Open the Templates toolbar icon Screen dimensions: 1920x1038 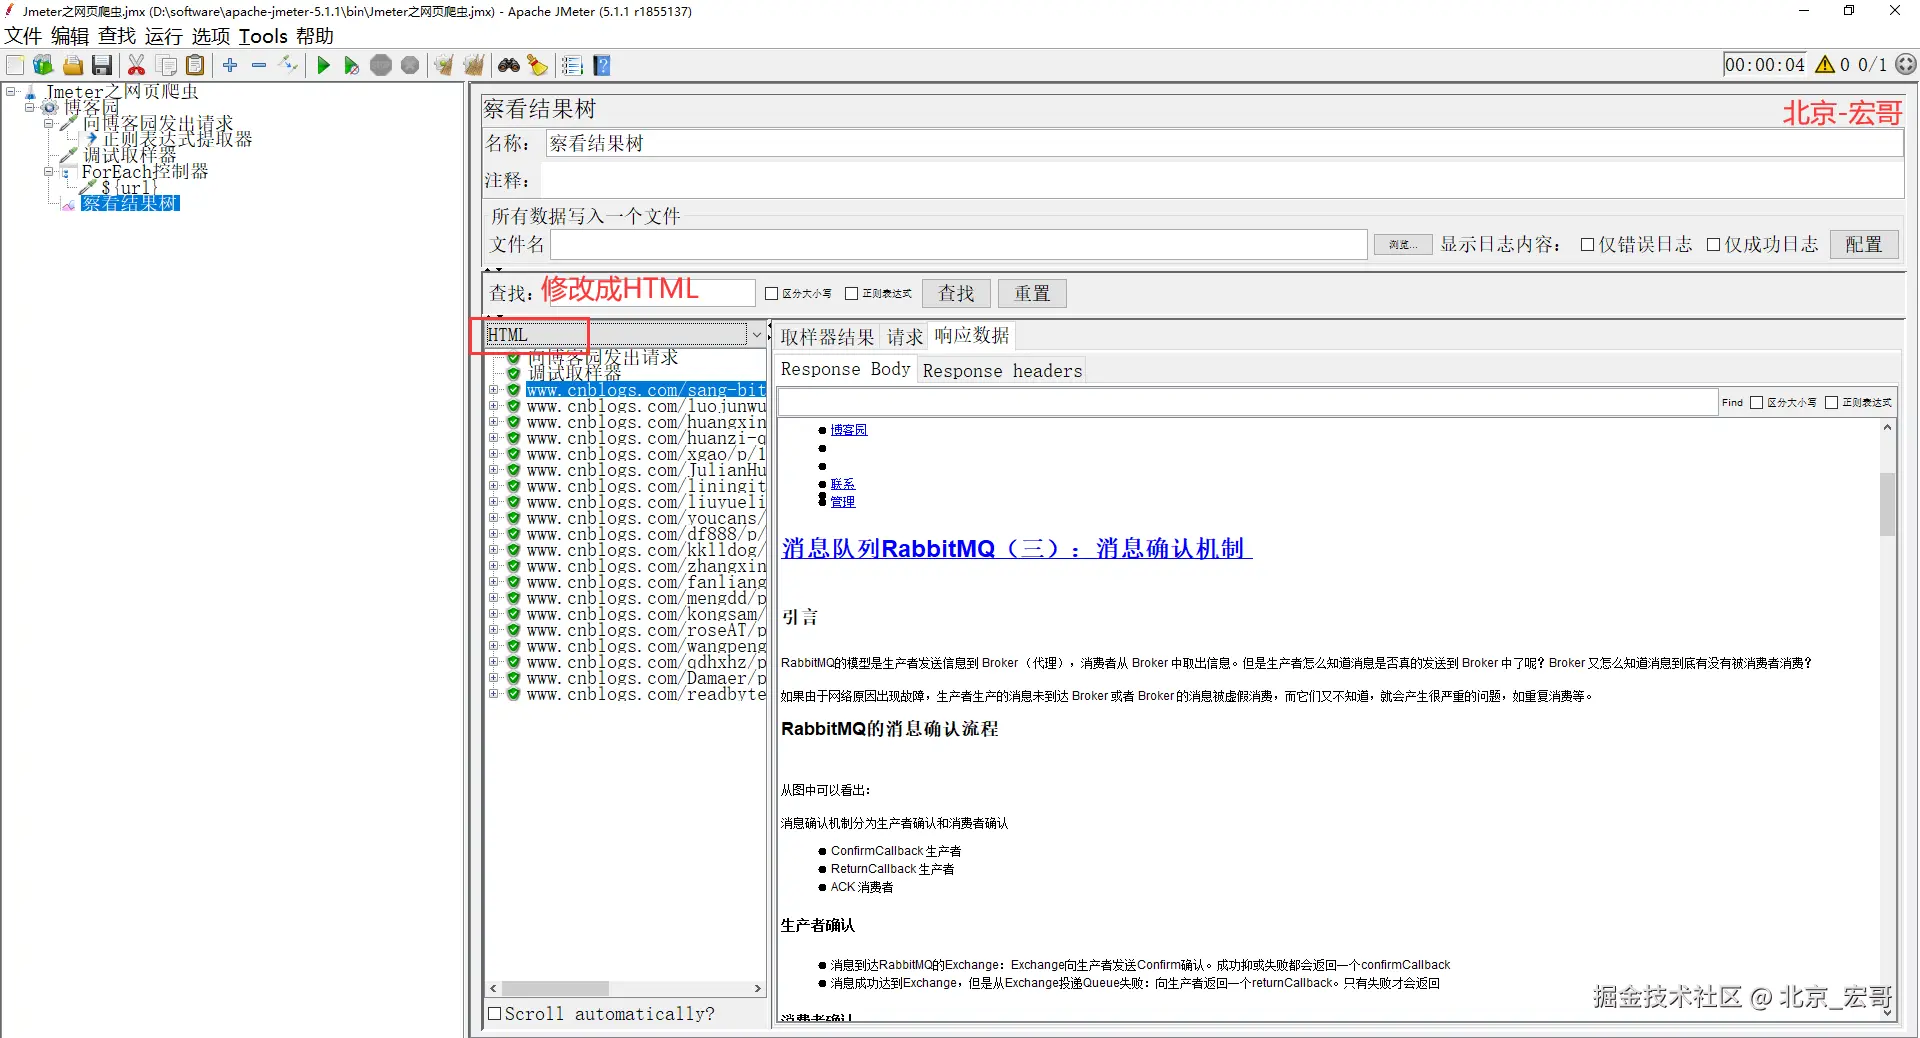tap(43, 65)
